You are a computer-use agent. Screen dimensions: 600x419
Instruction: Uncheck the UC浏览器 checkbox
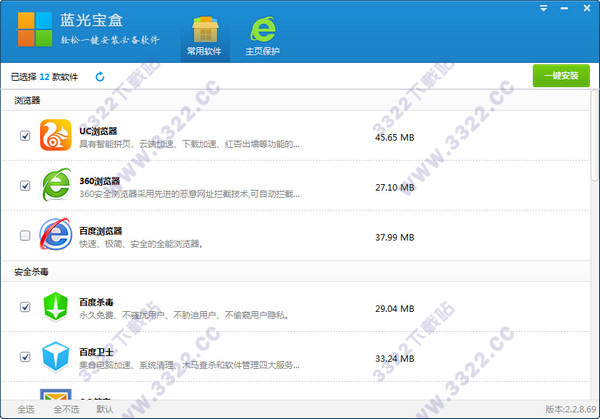25,135
